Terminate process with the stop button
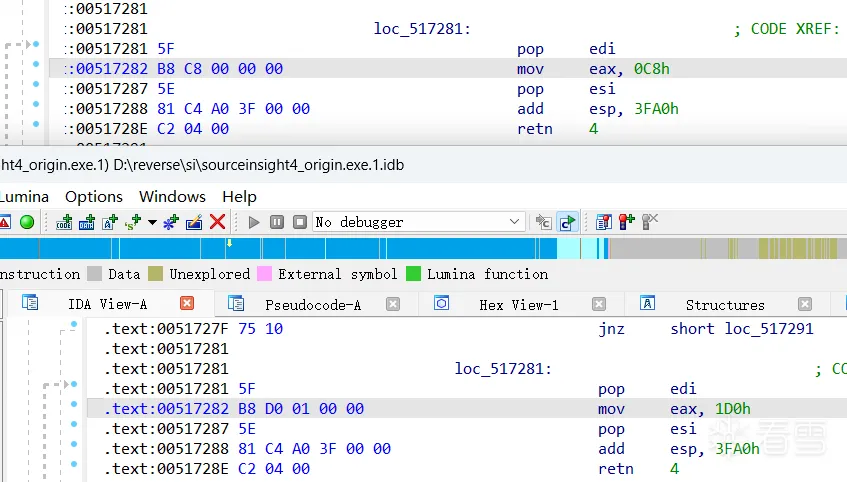 pyautogui.click(x=300, y=222)
